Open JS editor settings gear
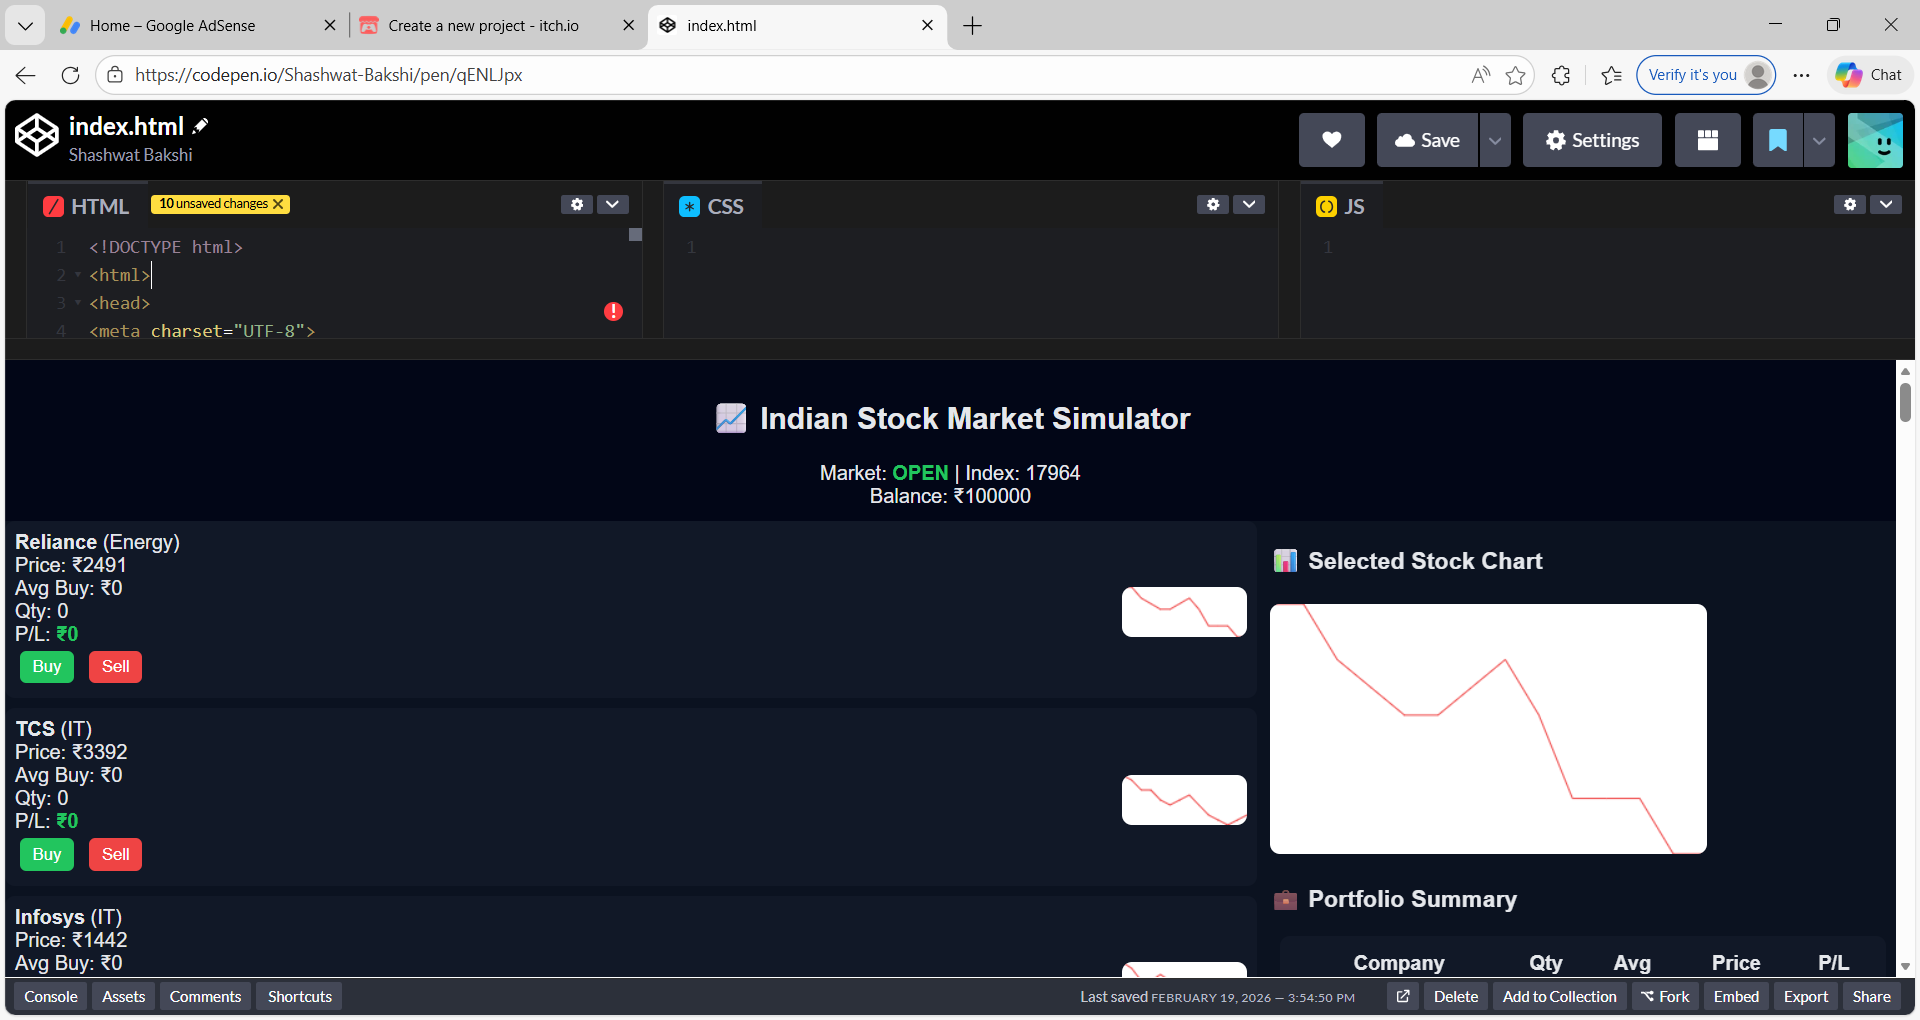The width and height of the screenshot is (1920, 1020). click(x=1850, y=204)
